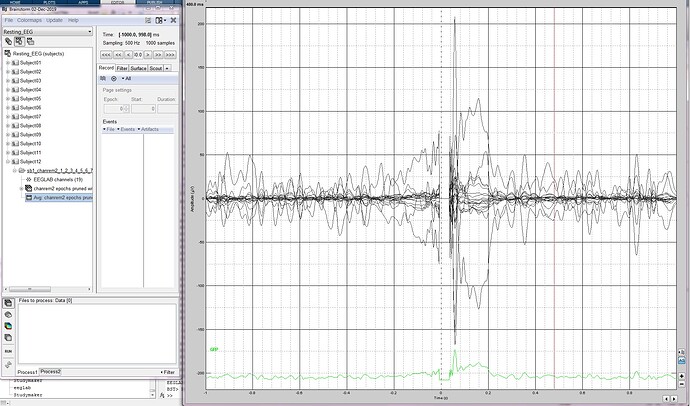
Task: Toggle the AS autoscale icon on the plot
Action: pyautogui.click(x=681, y=361)
